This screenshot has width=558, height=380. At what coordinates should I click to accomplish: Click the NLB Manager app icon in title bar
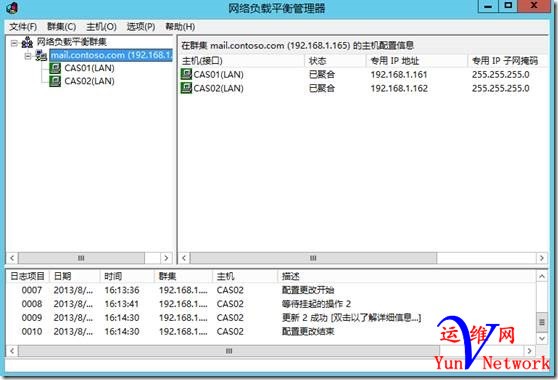(x=12, y=8)
